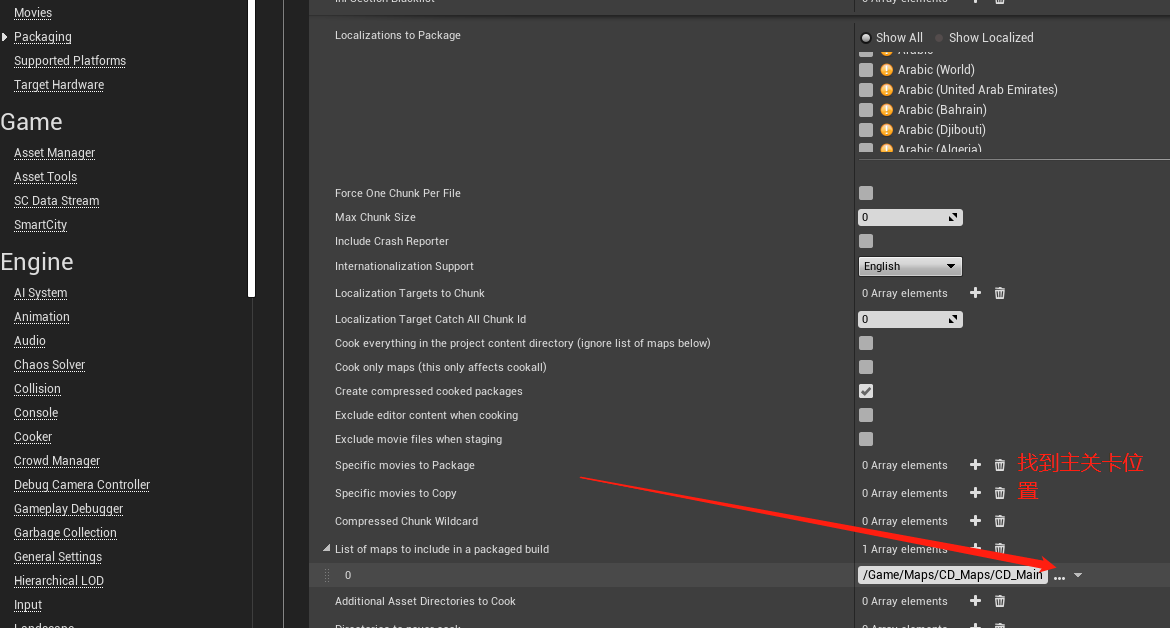Delete all Specific movies to Copy elements

click(x=1000, y=493)
